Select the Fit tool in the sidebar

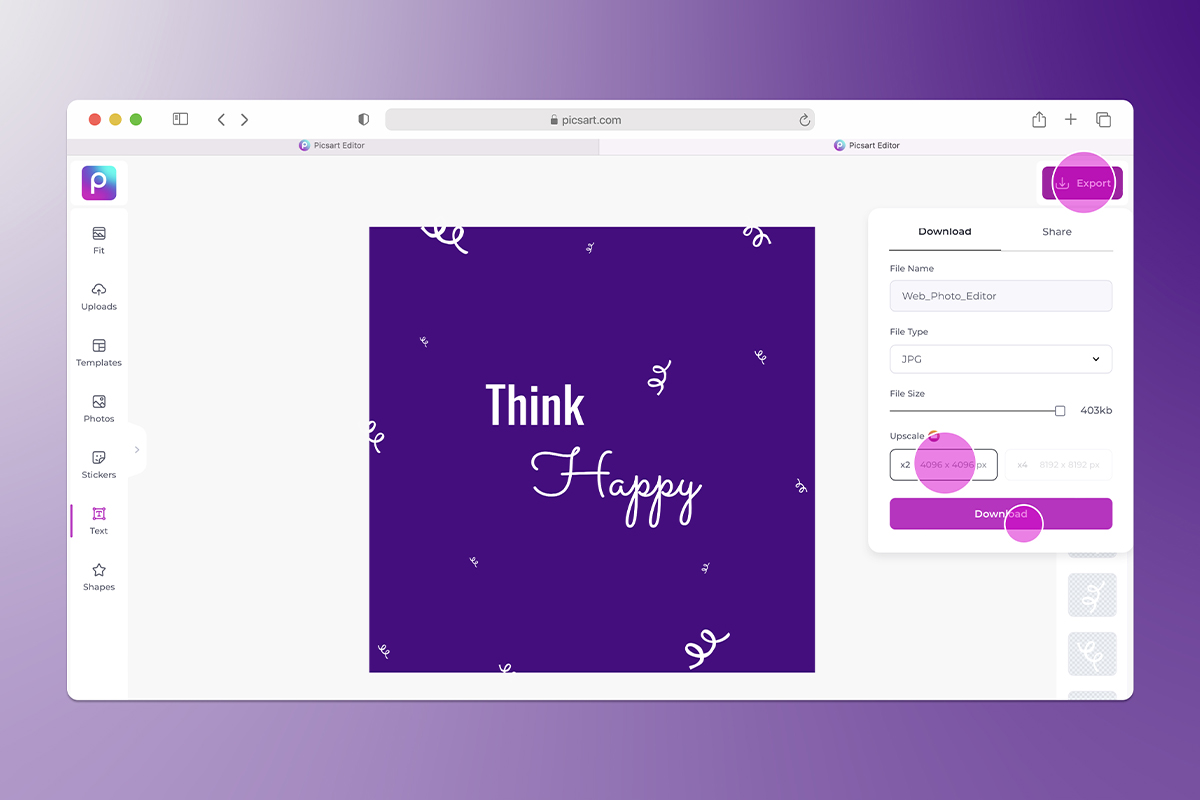pos(98,240)
